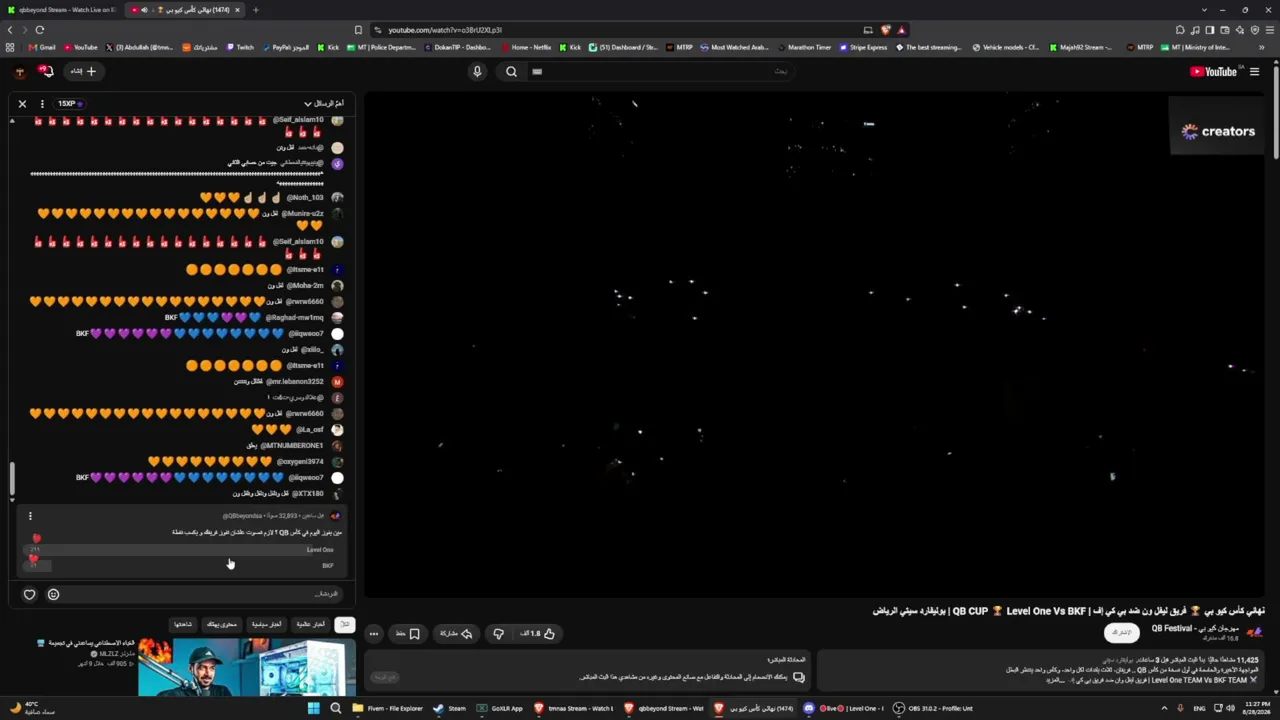
Task: Open the Stripe Express bookmark
Action: click(864, 47)
